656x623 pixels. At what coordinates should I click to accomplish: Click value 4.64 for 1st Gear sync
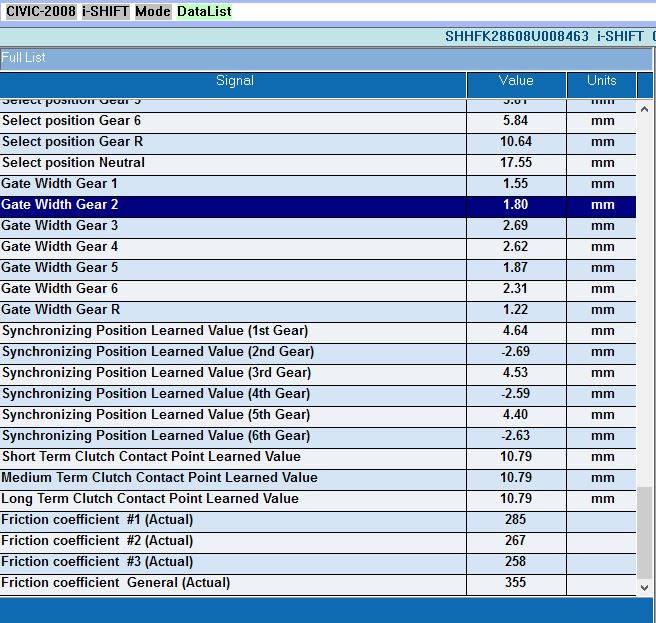click(515, 331)
